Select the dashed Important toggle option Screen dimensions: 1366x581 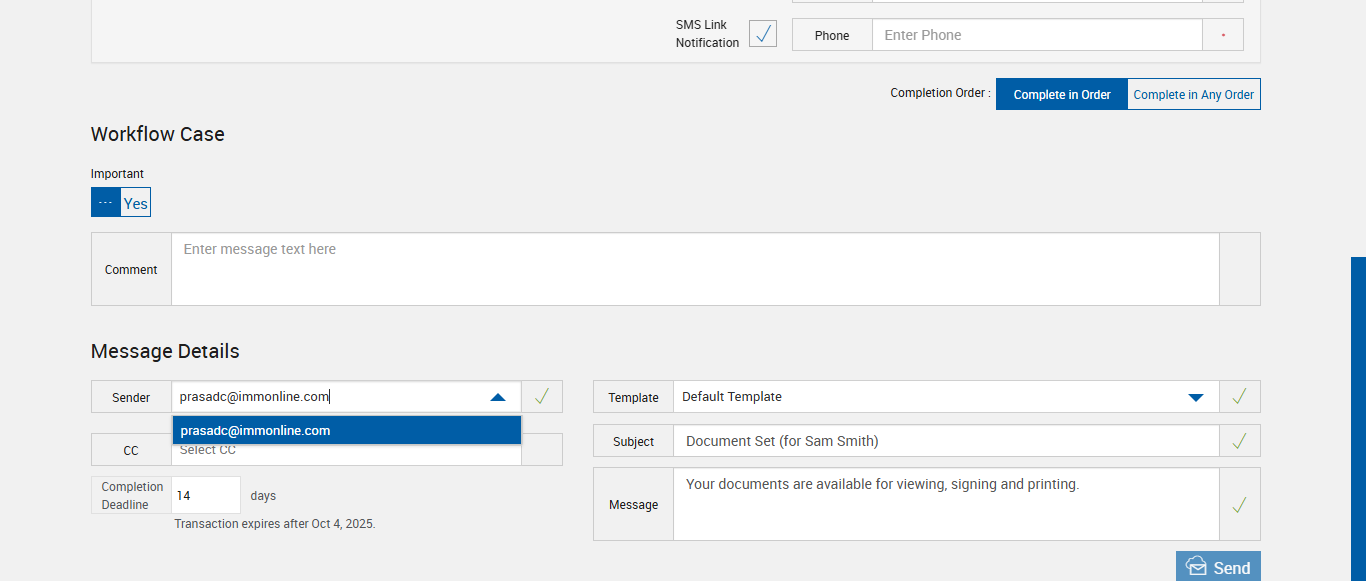(106, 203)
